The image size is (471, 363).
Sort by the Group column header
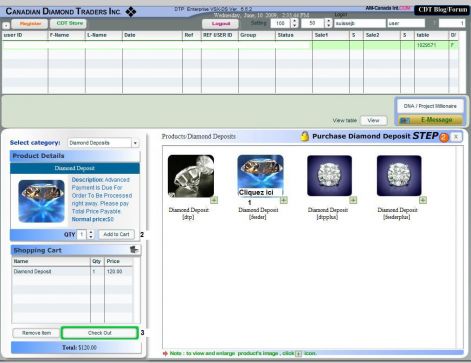click(x=257, y=35)
